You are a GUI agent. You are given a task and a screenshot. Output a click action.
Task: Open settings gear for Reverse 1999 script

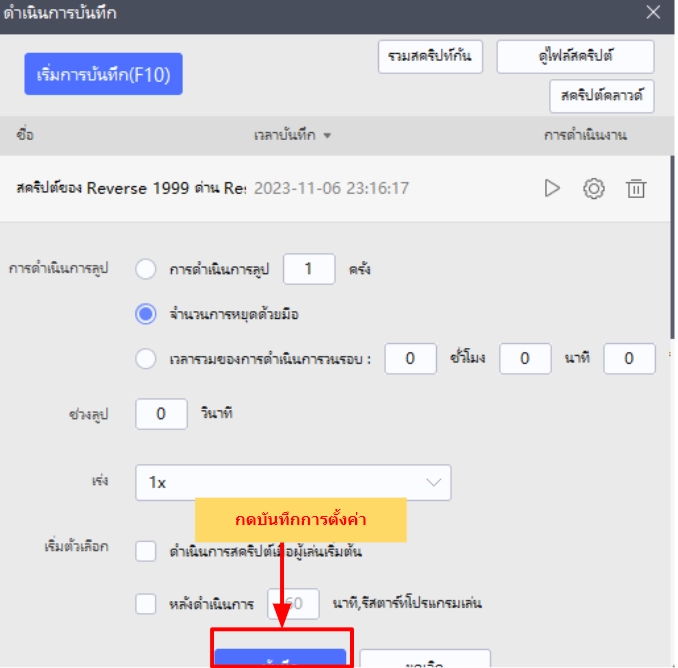click(594, 189)
